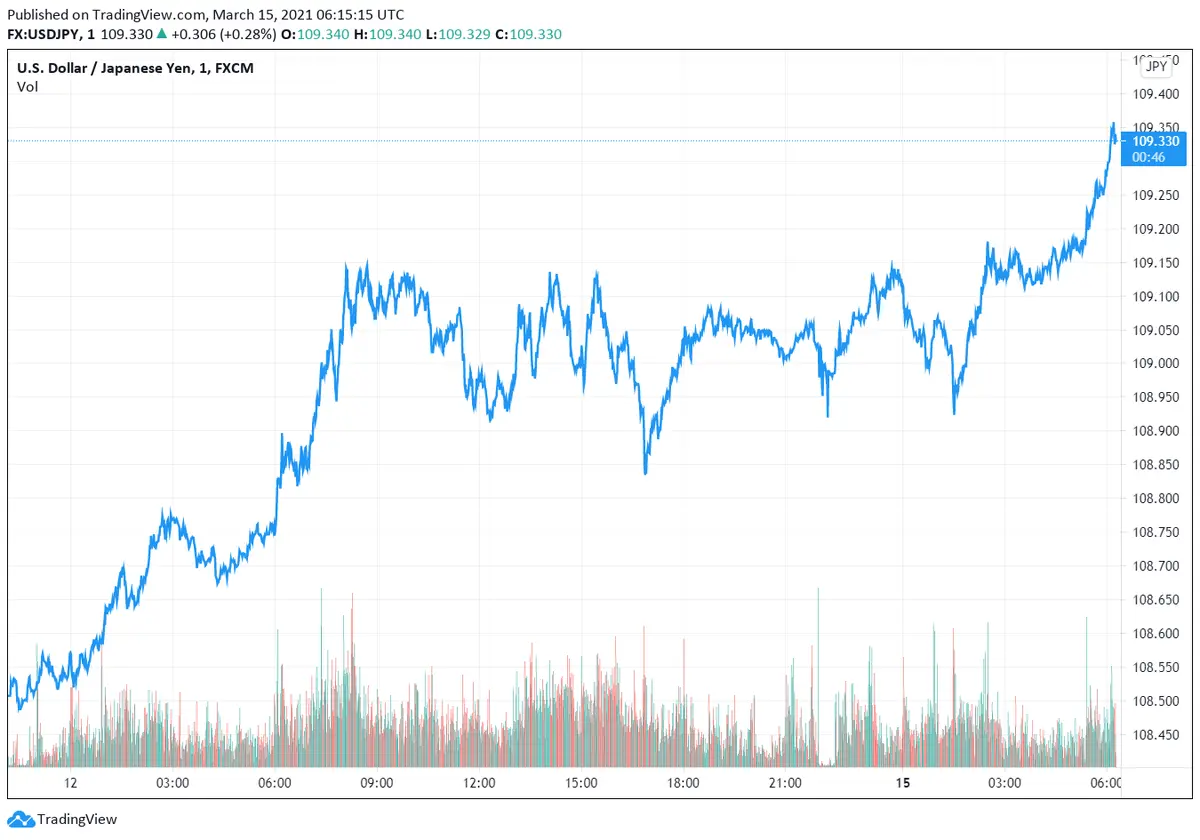The height and width of the screenshot is (840, 1200).
Task: Select the blue 109.330 current price label
Action: tap(1155, 141)
